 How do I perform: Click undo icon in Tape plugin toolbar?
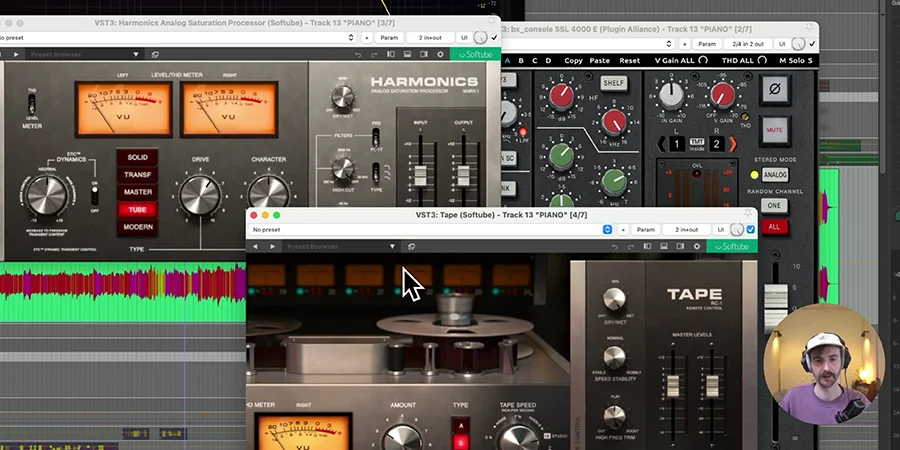coord(615,247)
